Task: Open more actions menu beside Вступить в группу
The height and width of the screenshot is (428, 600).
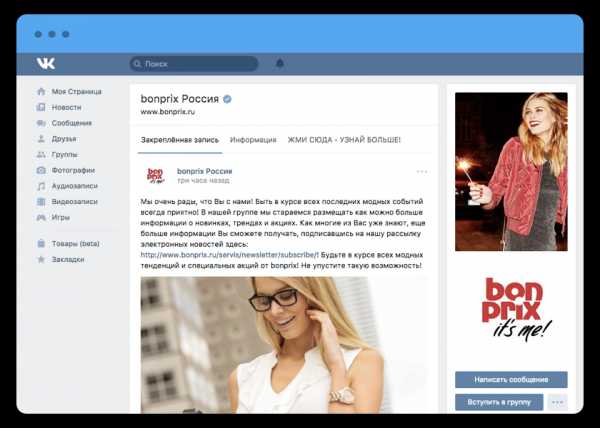Action: (558, 402)
